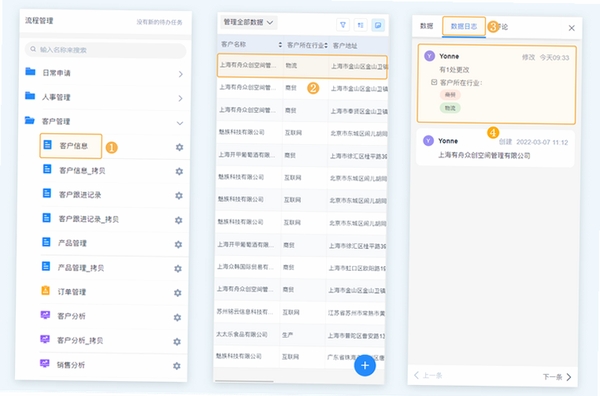Open settings gear for 客户跟进记录_拷贝
600x396 pixels.
[178, 220]
